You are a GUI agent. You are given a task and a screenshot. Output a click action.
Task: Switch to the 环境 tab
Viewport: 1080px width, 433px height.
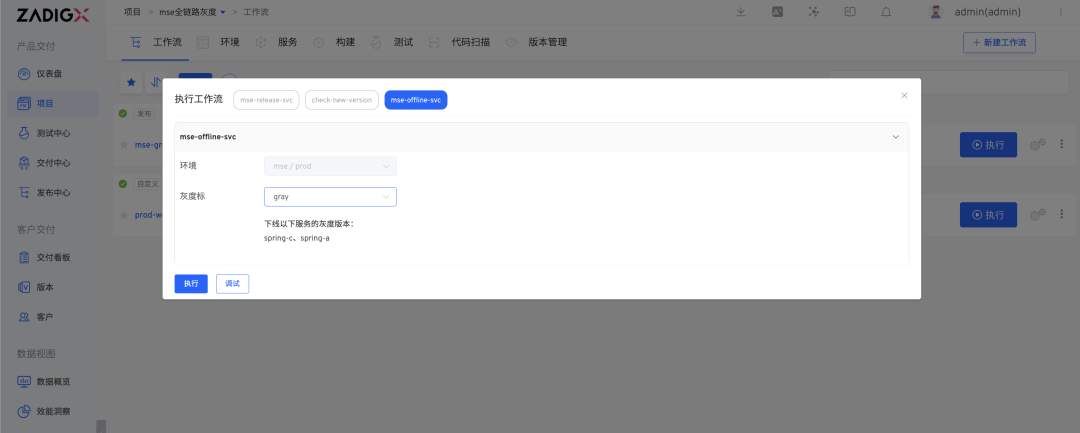(x=218, y=42)
